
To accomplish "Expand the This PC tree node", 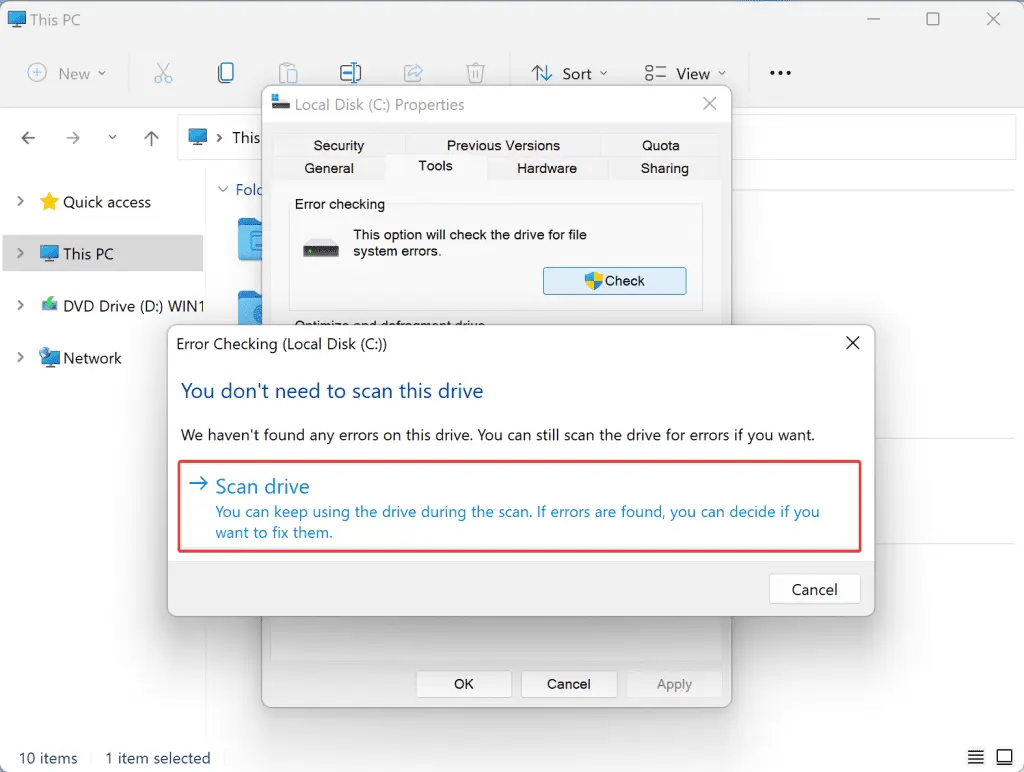I will click(x=20, y=253).
